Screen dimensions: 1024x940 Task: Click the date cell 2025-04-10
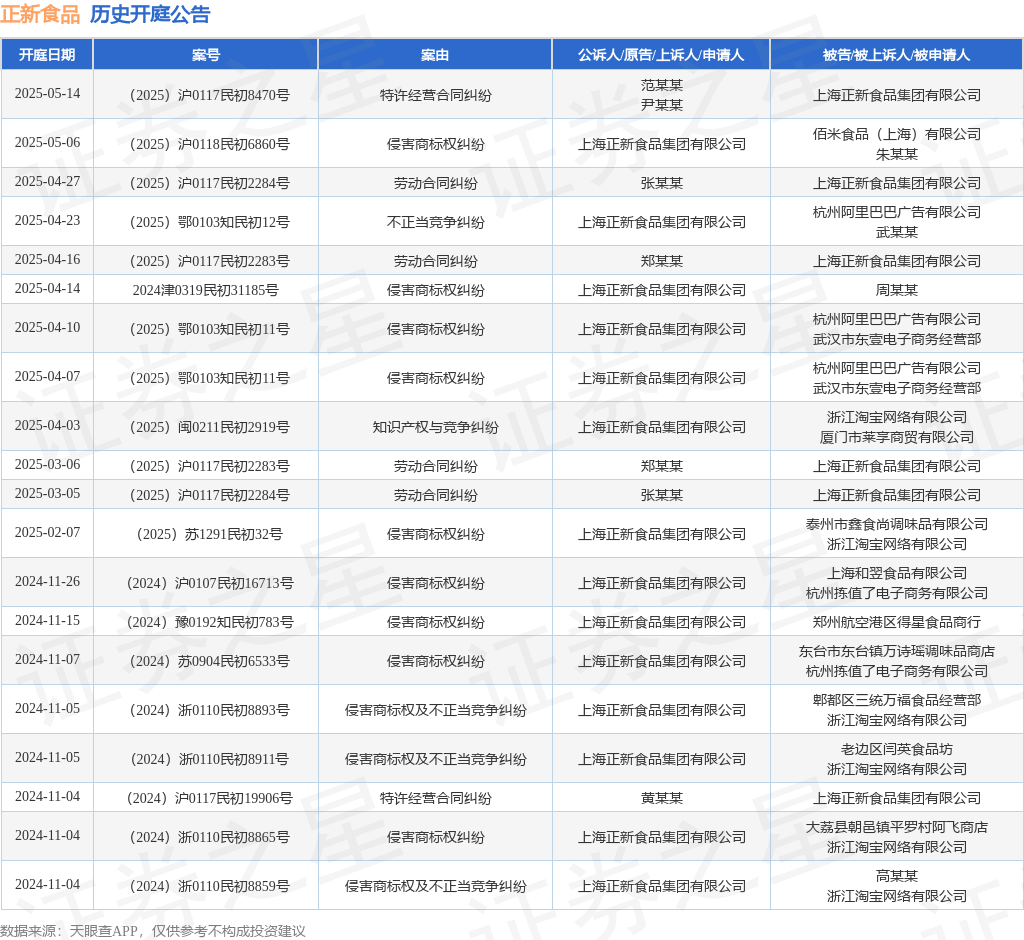tap(47, 328)
